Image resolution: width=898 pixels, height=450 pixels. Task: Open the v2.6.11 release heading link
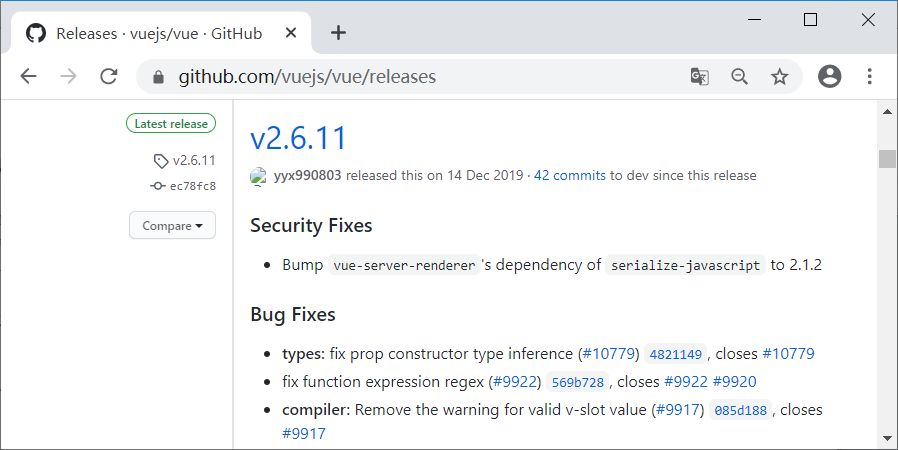tap(298, 139)
